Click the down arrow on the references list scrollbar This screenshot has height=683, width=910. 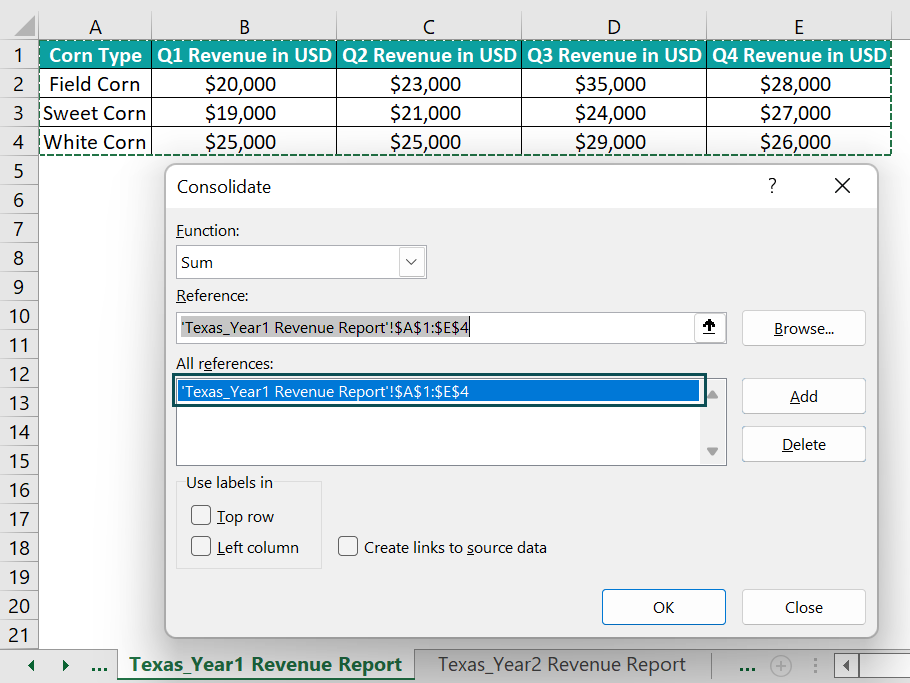tap(713, 449)
